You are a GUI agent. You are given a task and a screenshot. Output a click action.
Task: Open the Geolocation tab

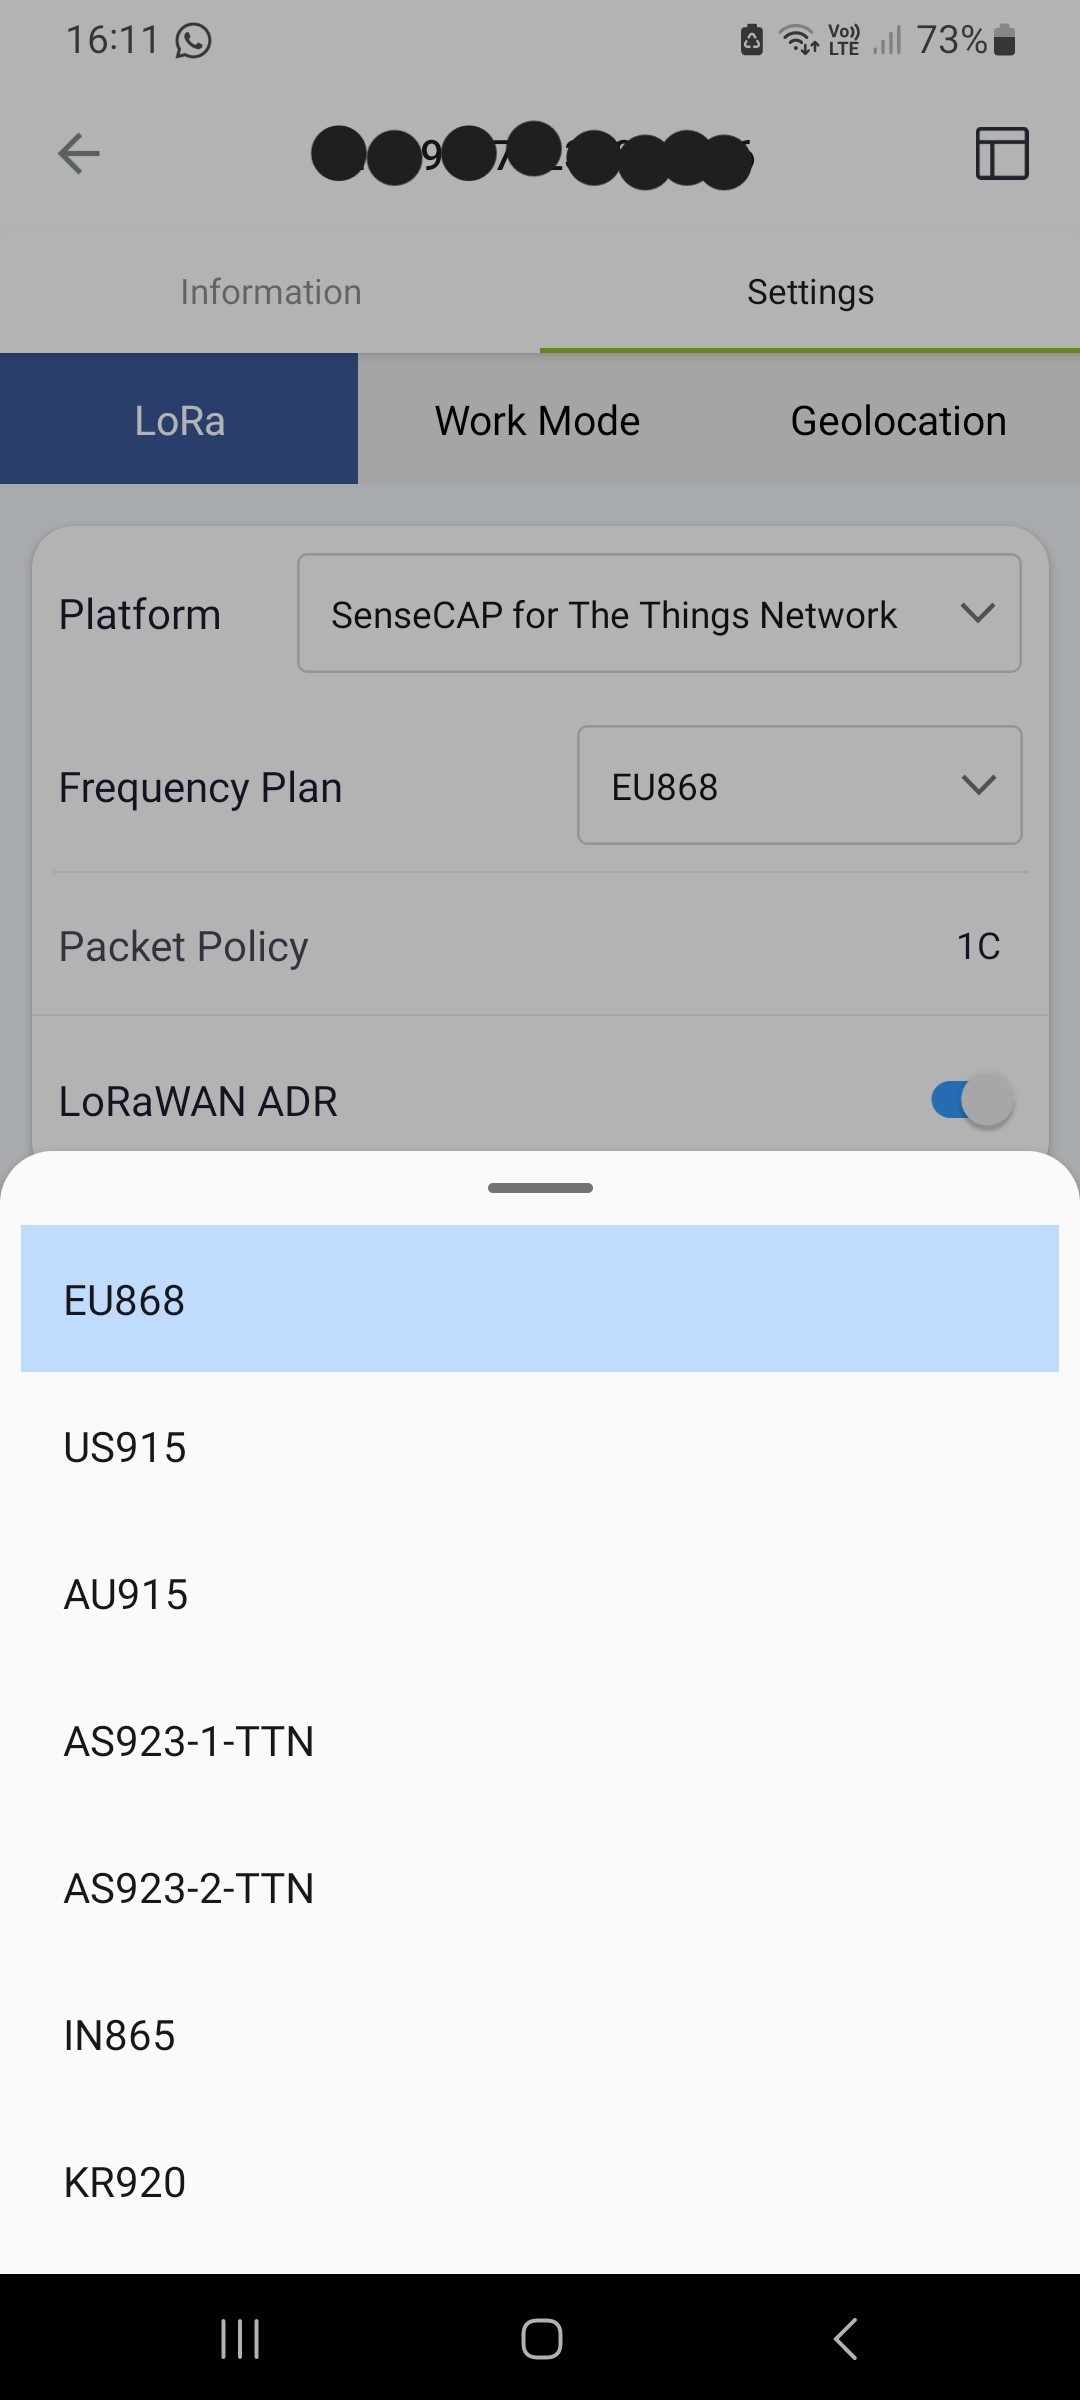pyautogui.click(x=898, y=420)
